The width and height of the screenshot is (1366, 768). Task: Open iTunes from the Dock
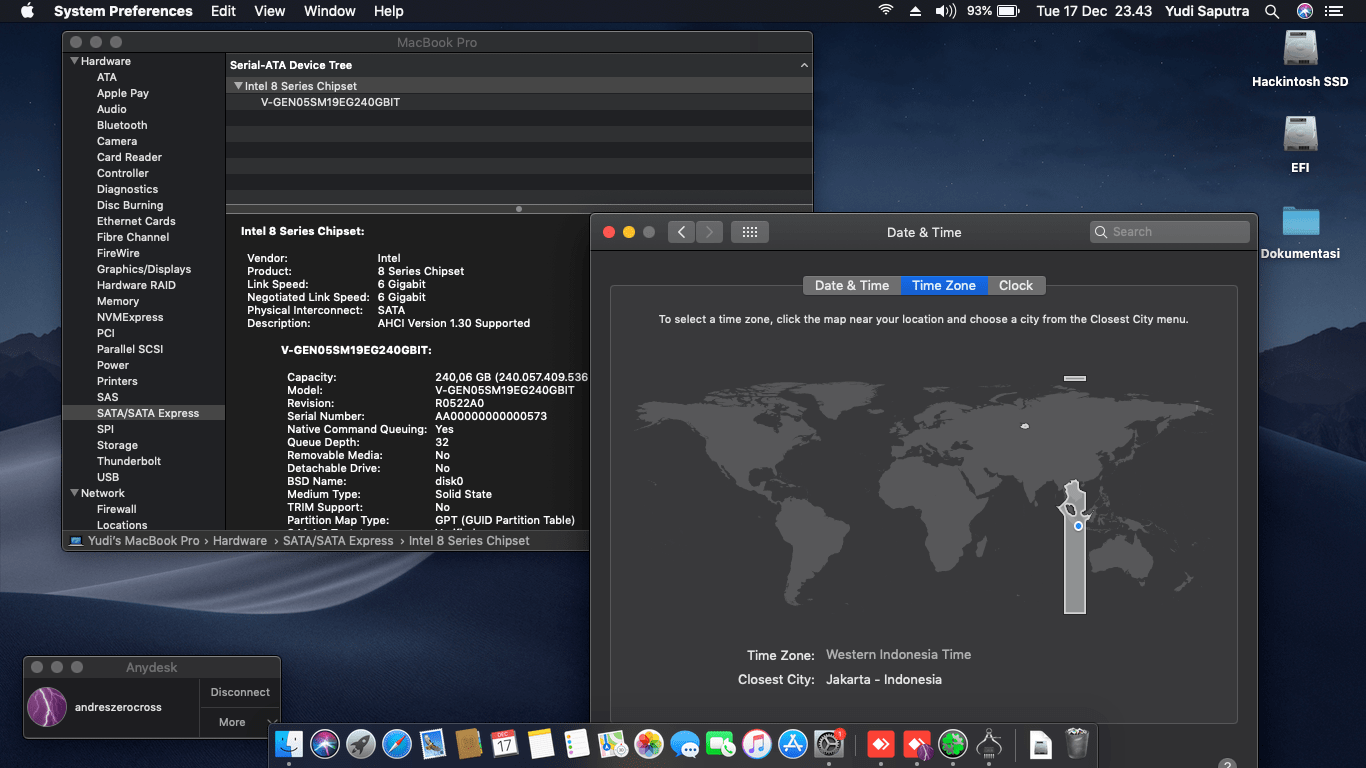[757, 744]
